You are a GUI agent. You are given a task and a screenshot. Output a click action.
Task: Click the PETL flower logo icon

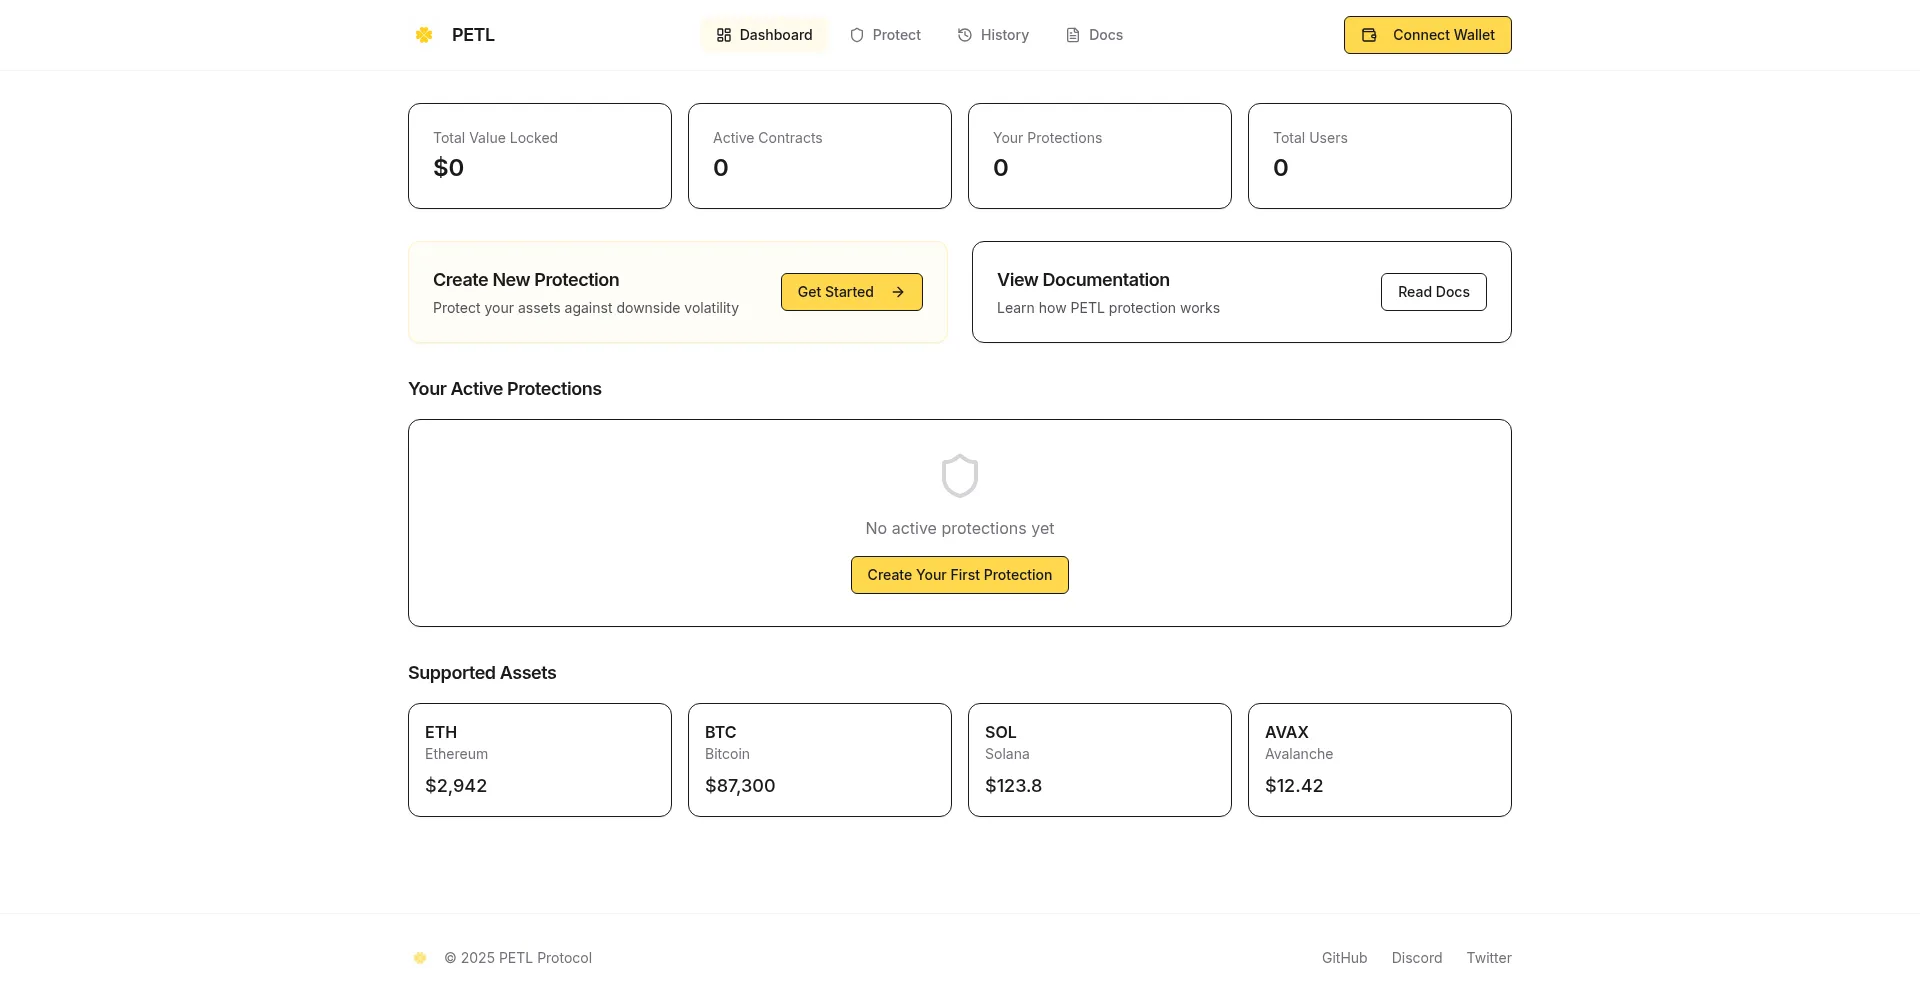click(424, 35)
